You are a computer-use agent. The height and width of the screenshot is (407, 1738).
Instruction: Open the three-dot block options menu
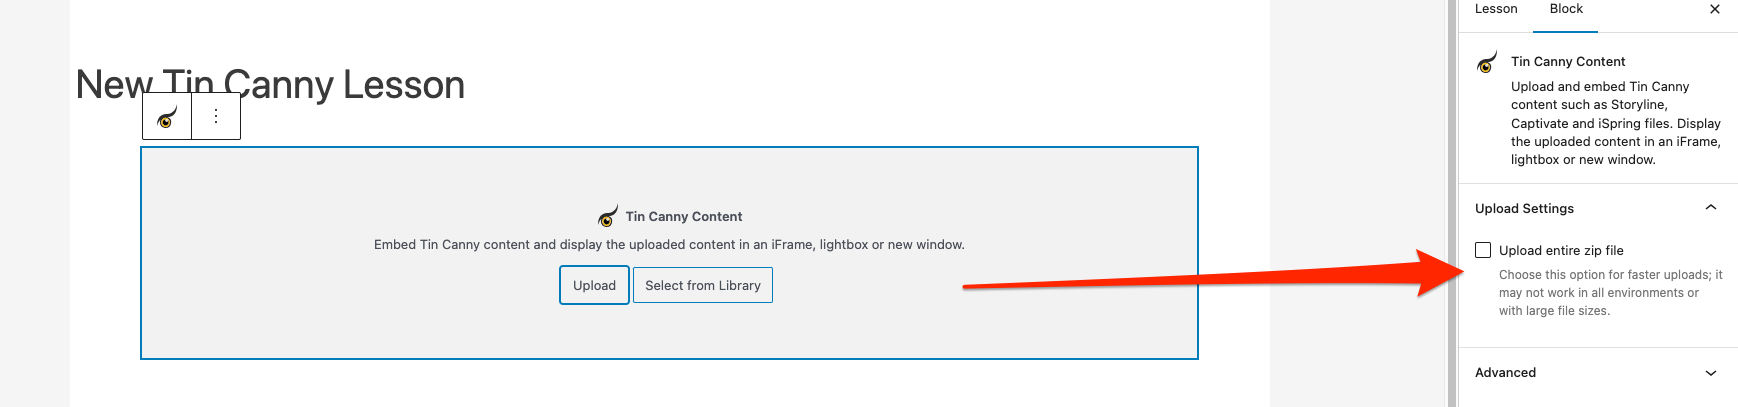click(216, 117)
